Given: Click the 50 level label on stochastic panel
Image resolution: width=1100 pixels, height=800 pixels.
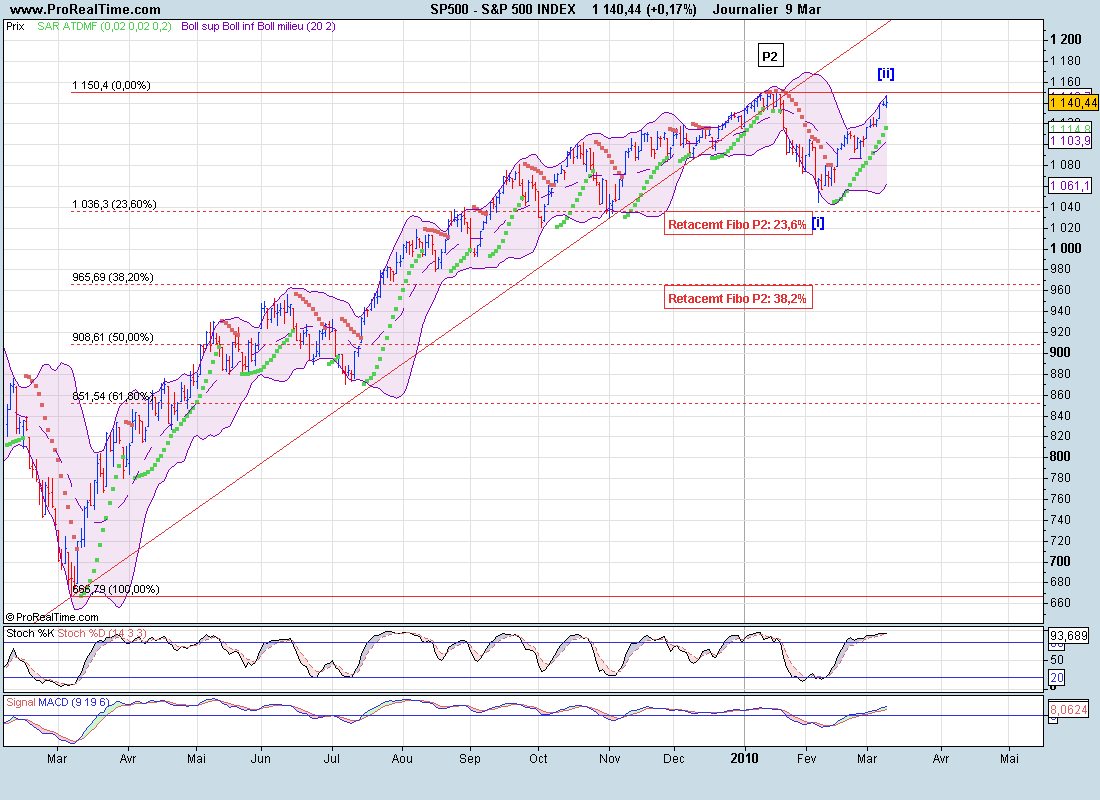Looking at the screenshot, I should (1057, 660).
